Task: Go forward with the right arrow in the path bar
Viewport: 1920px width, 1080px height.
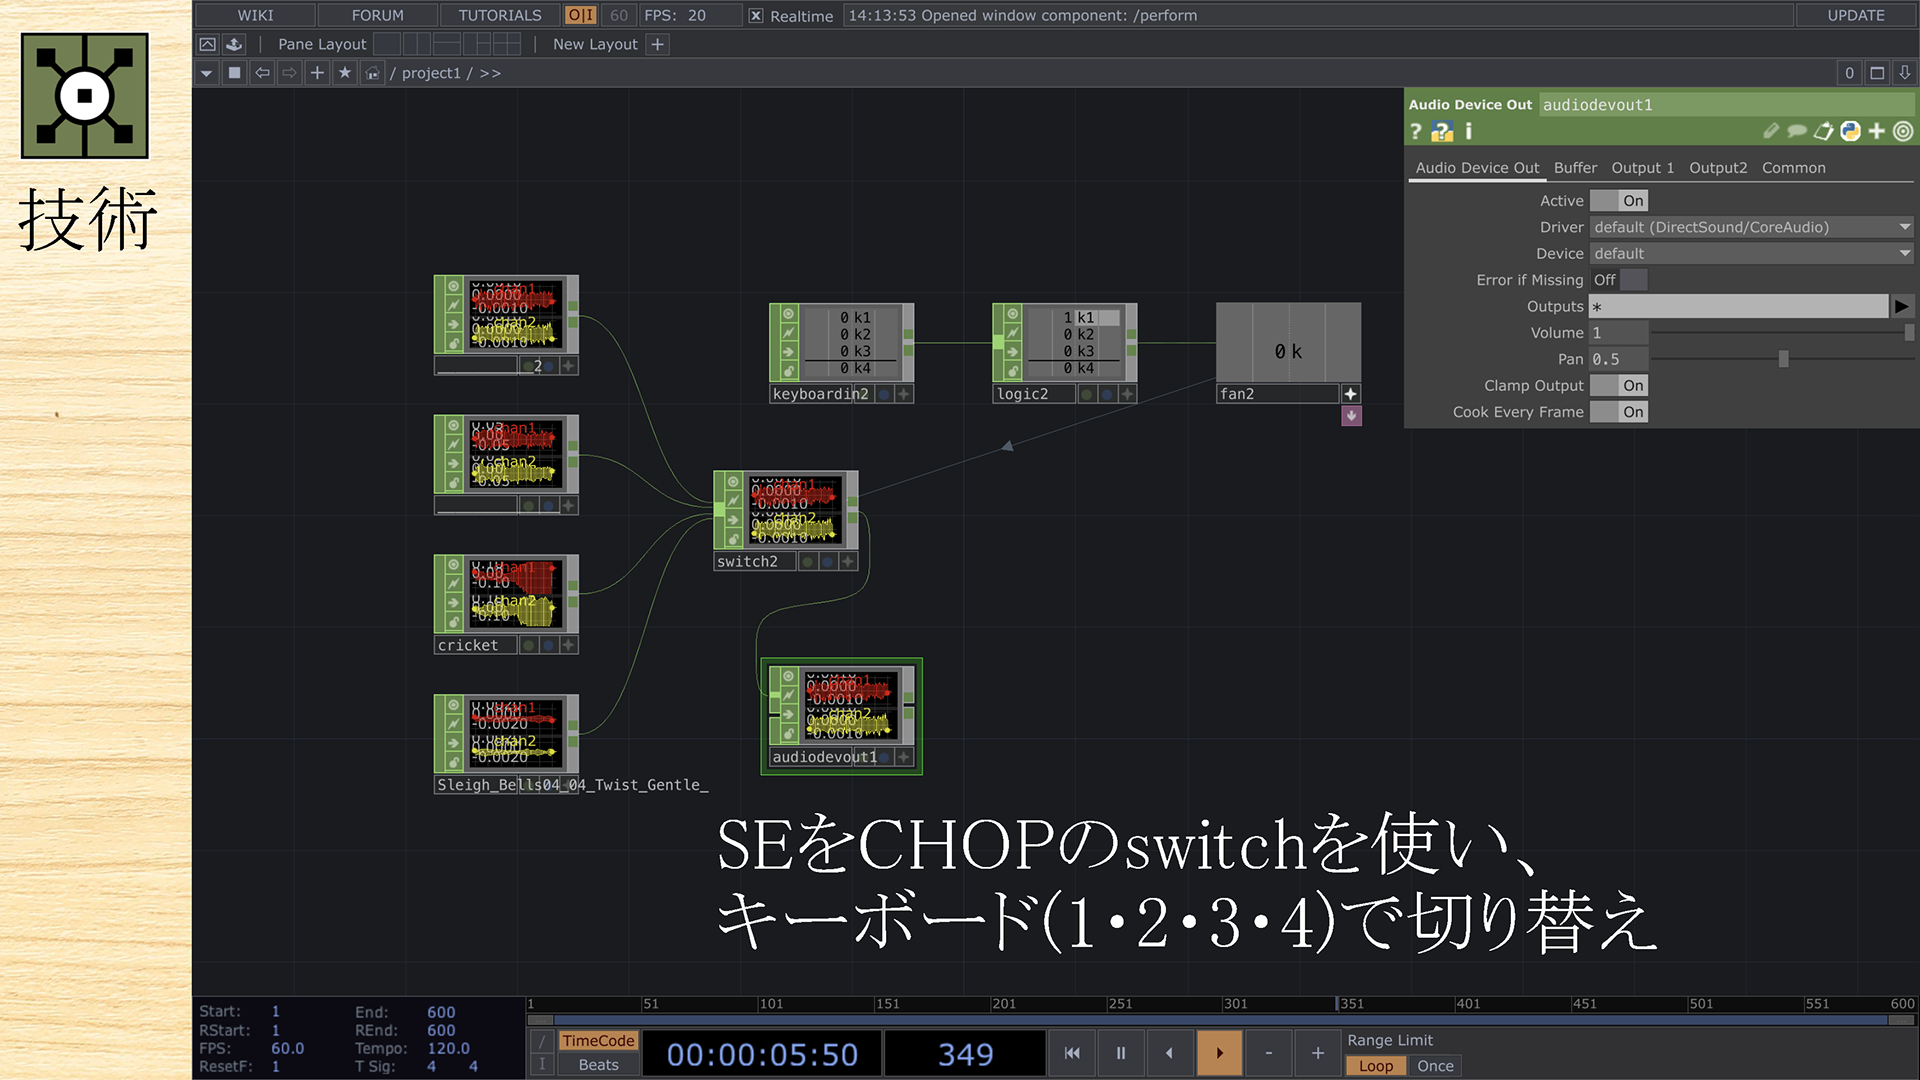Action: tap(289, 73)
